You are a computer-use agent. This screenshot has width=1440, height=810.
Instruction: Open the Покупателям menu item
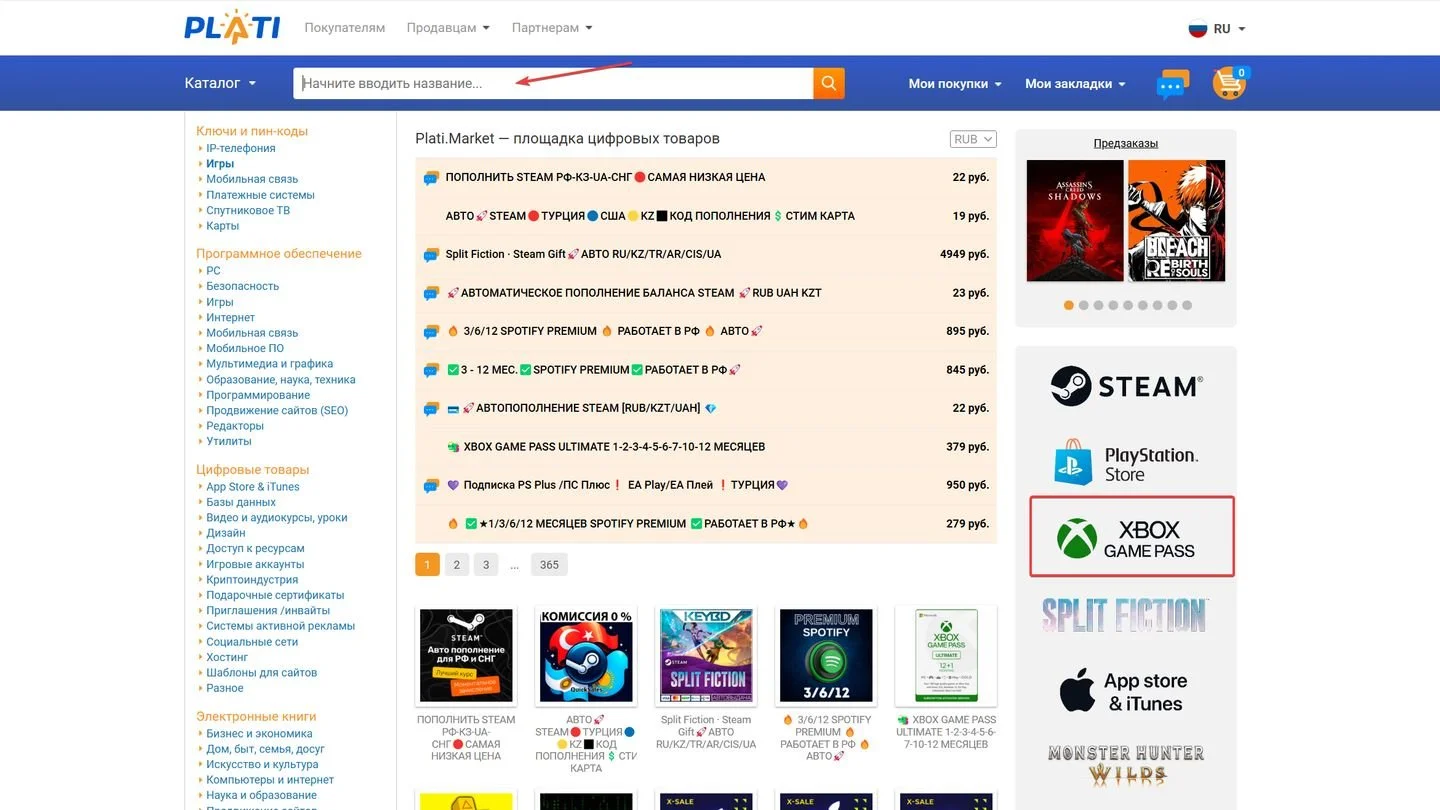click(345, 28)
